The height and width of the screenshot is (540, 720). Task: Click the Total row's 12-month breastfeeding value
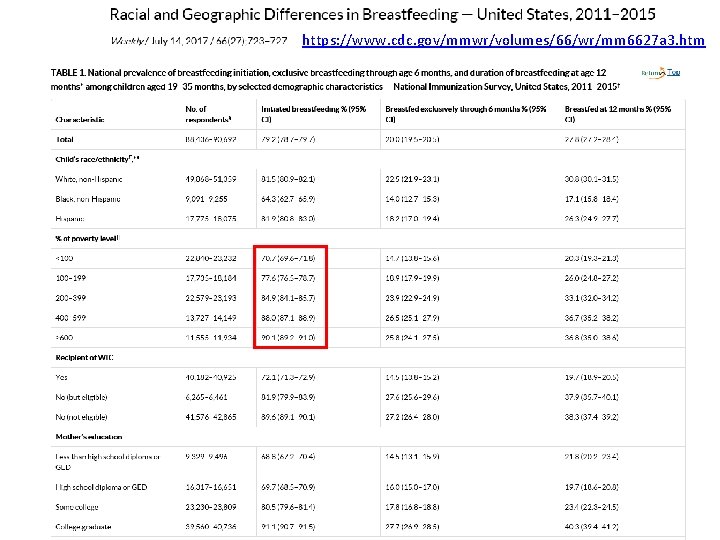pyautogui.click(x=591, y=139)
